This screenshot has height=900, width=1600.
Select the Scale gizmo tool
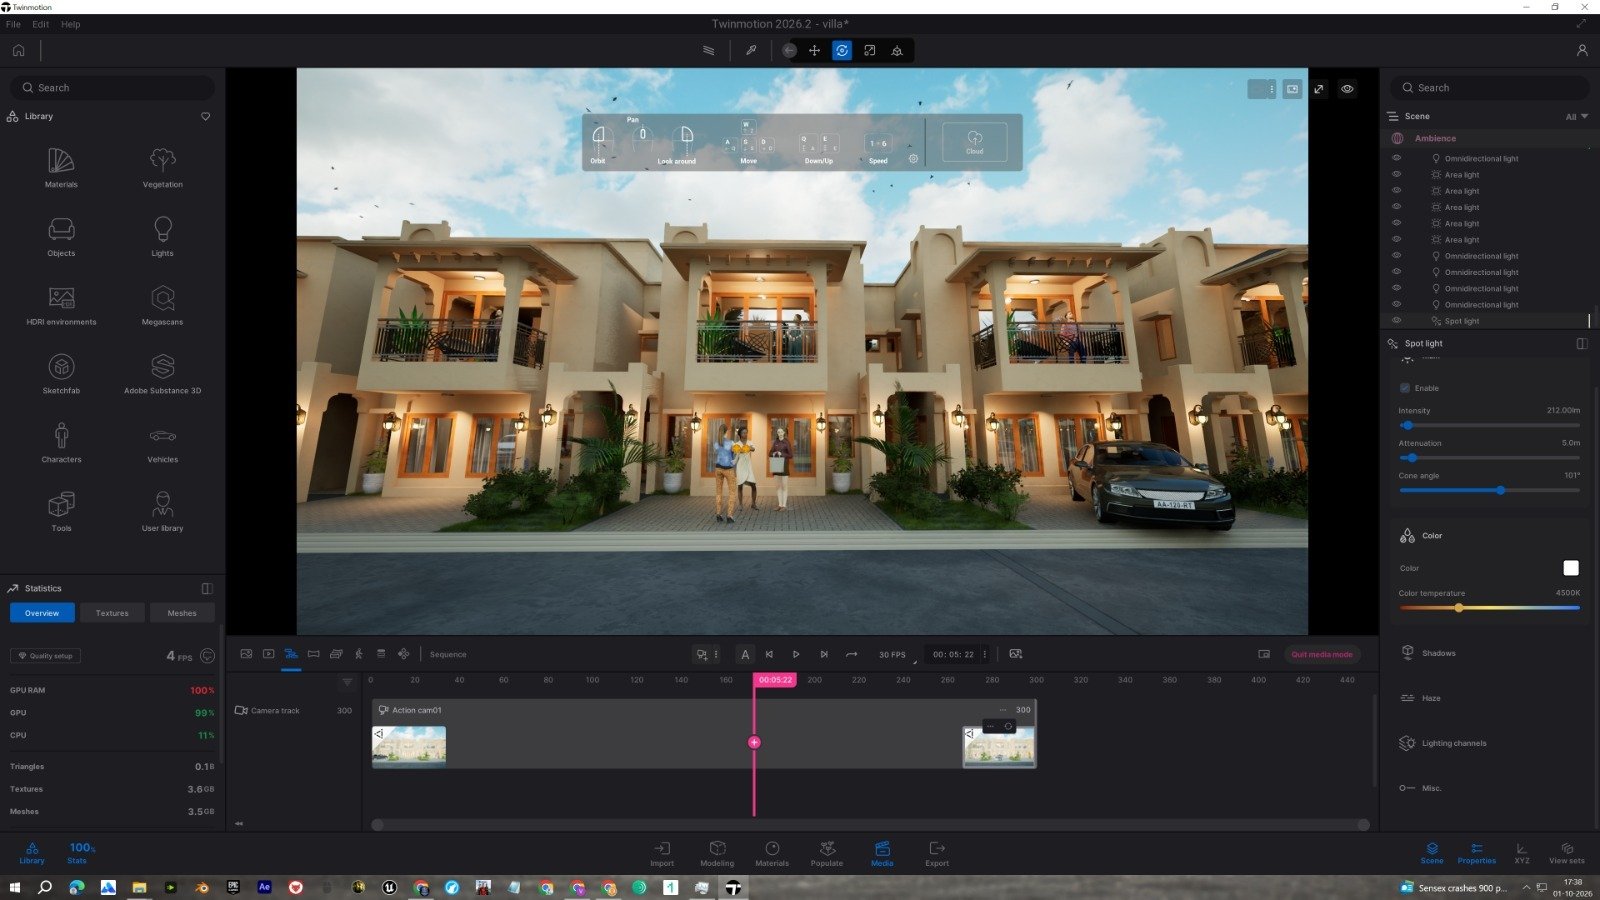coord(870,50)
